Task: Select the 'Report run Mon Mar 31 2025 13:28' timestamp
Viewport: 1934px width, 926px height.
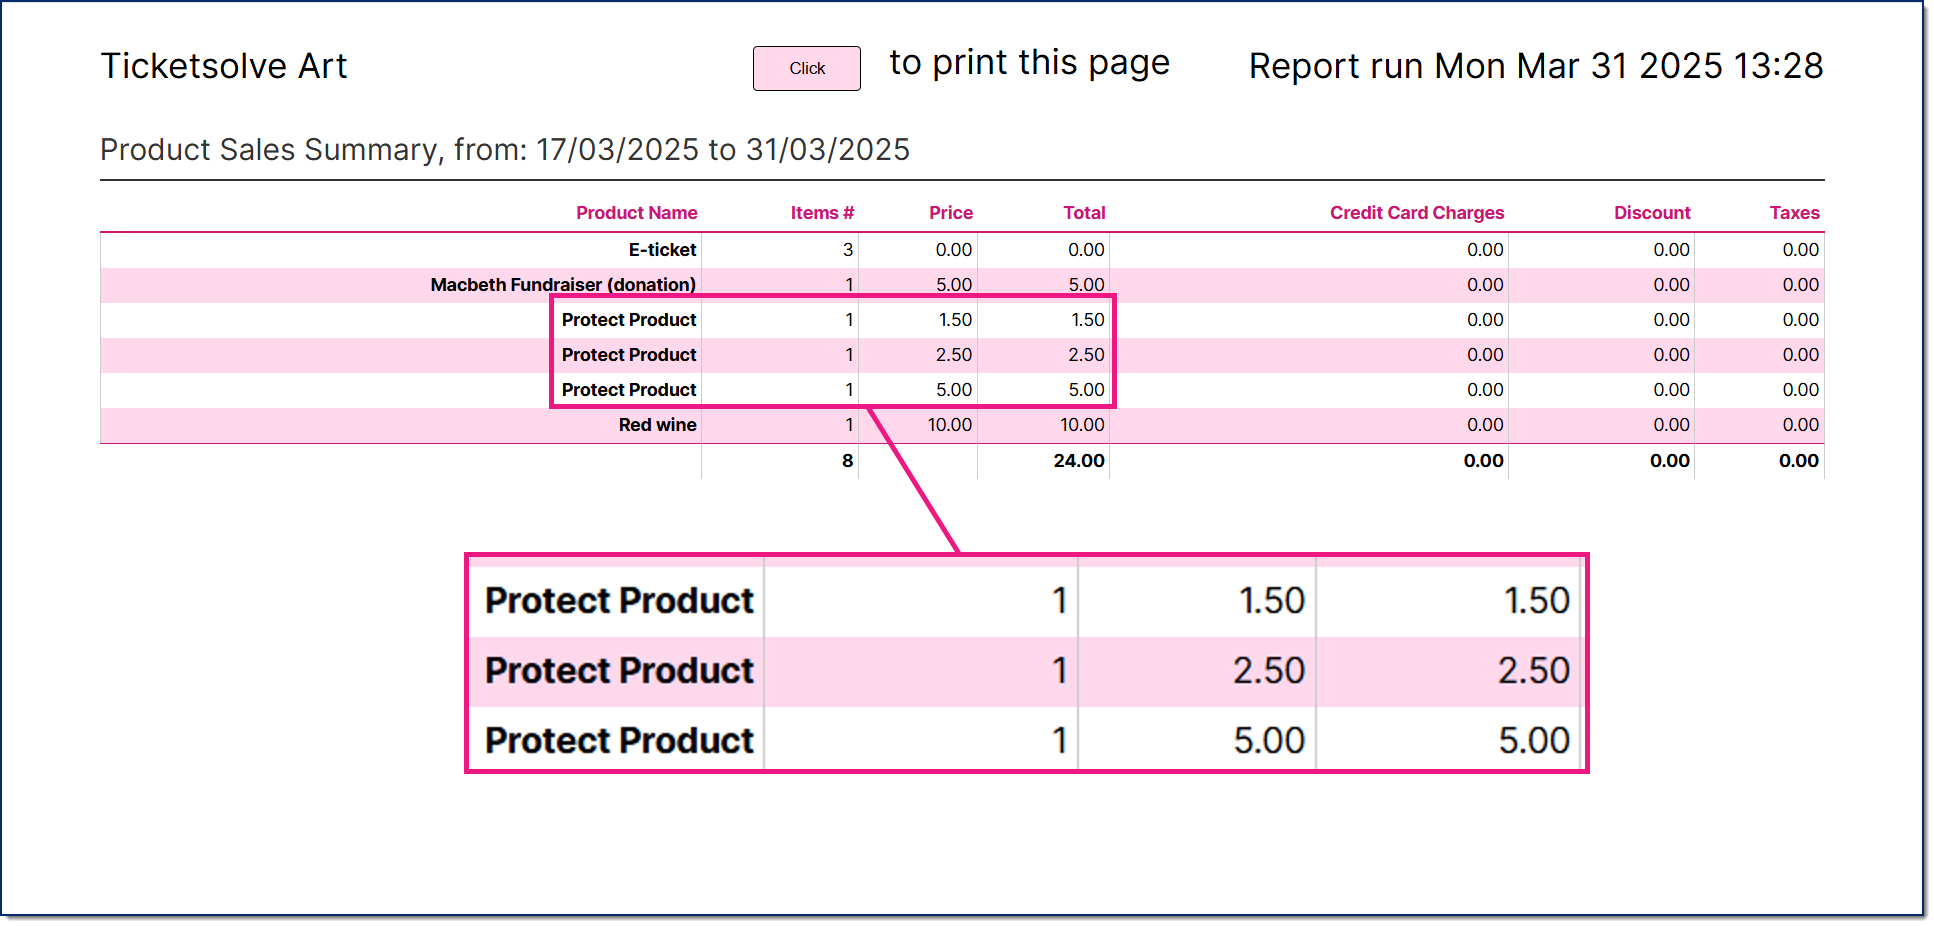Action: (1536, 66)
